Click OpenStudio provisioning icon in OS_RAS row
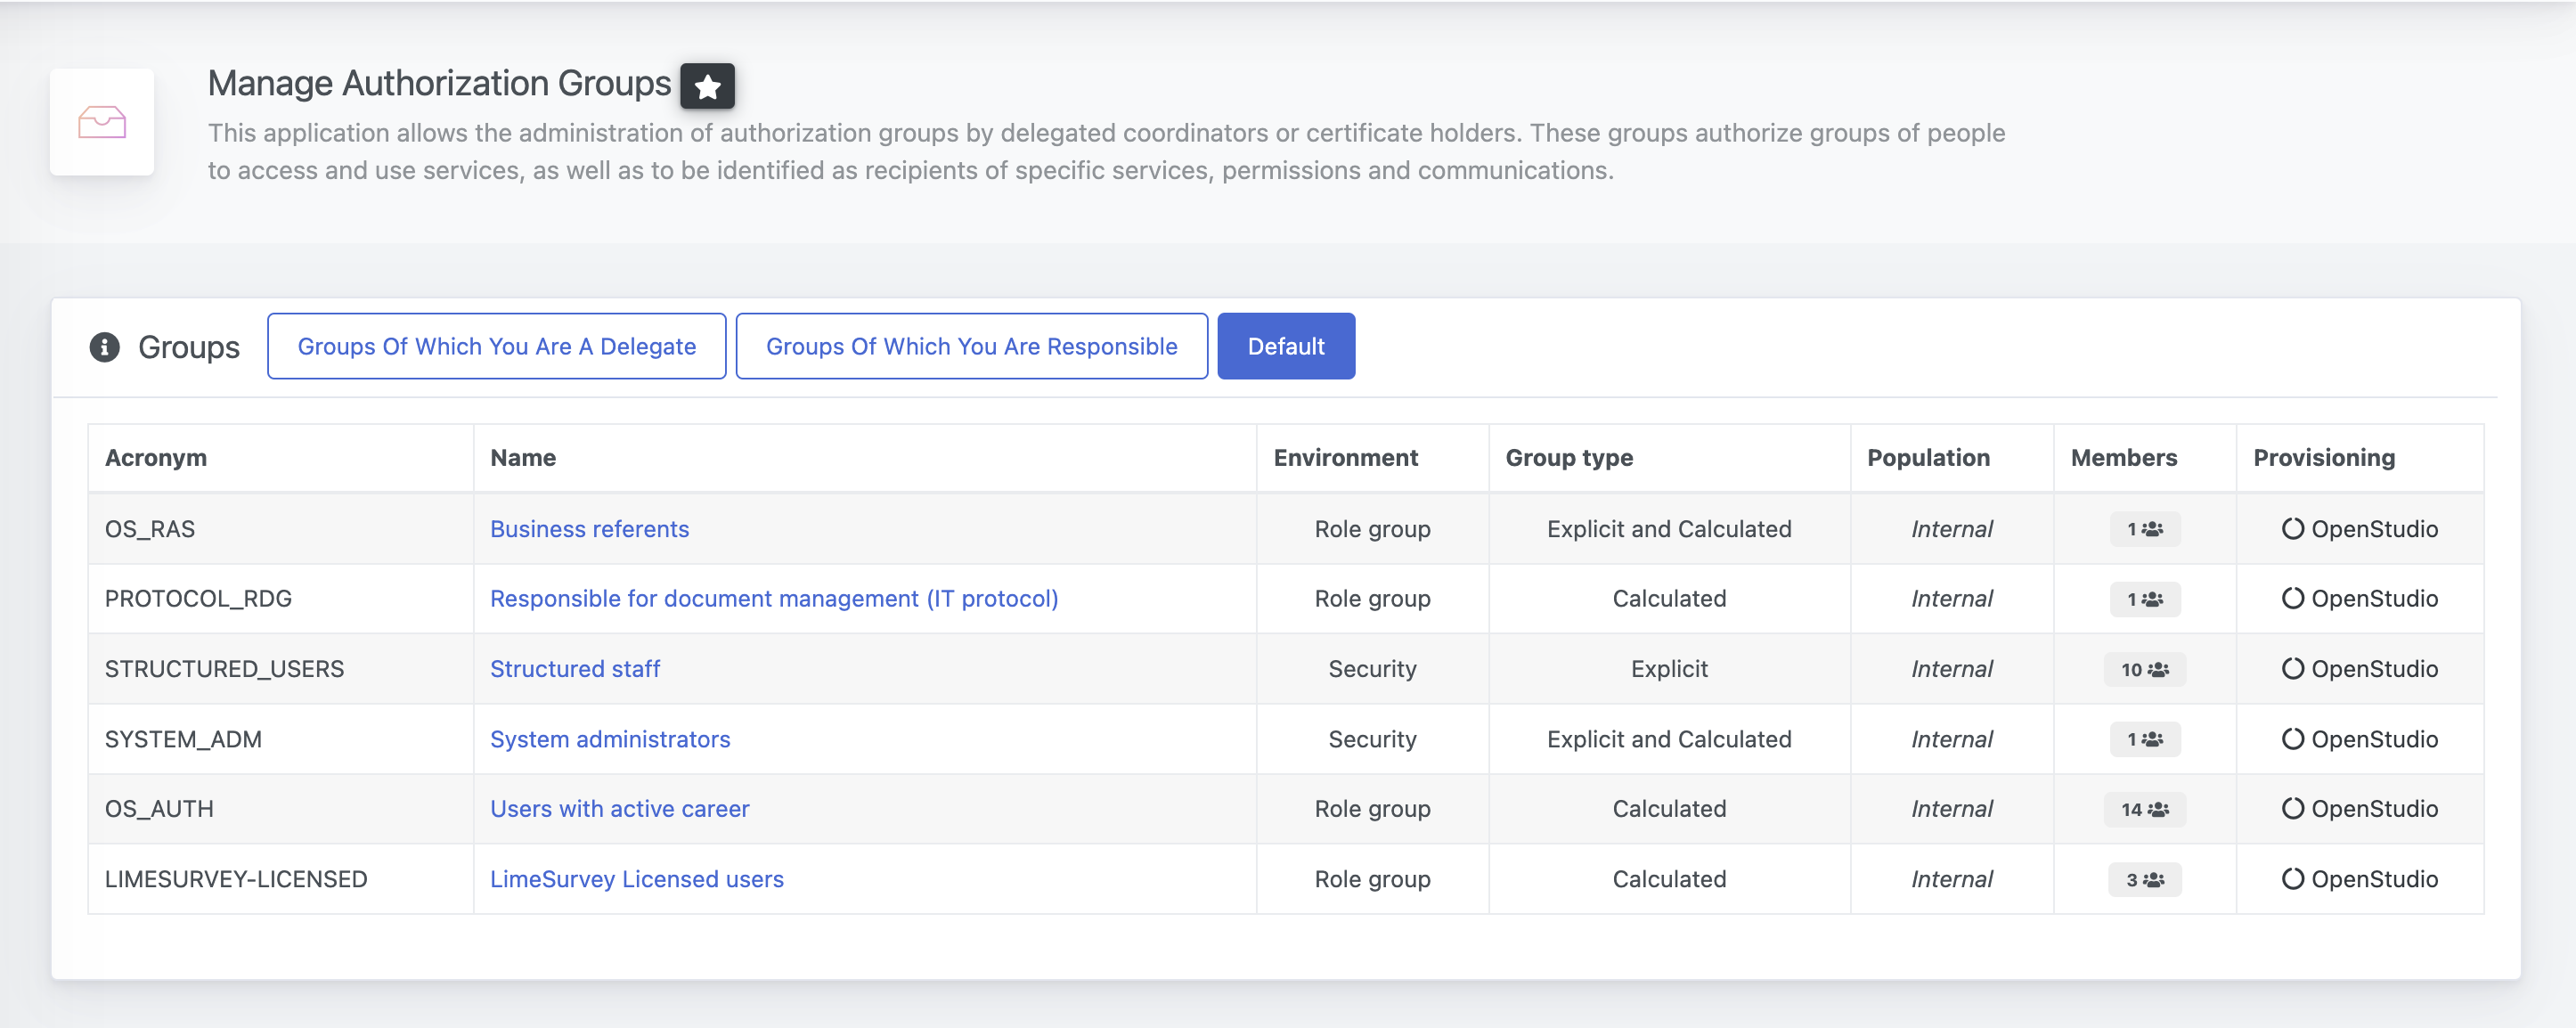 (x=2292, y=529)
